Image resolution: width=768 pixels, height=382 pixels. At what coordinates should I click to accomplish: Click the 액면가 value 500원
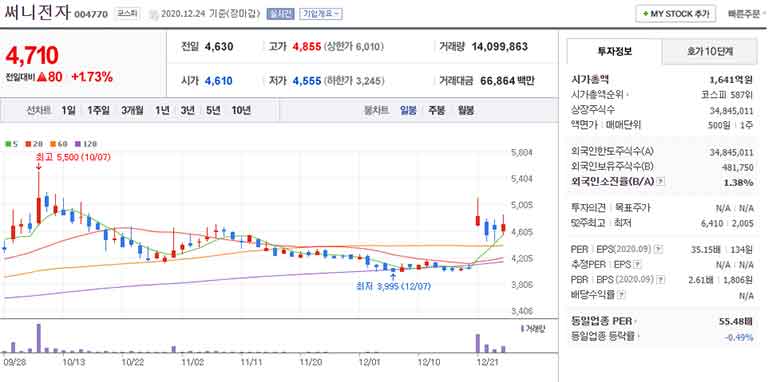click(x=720, y=125)
